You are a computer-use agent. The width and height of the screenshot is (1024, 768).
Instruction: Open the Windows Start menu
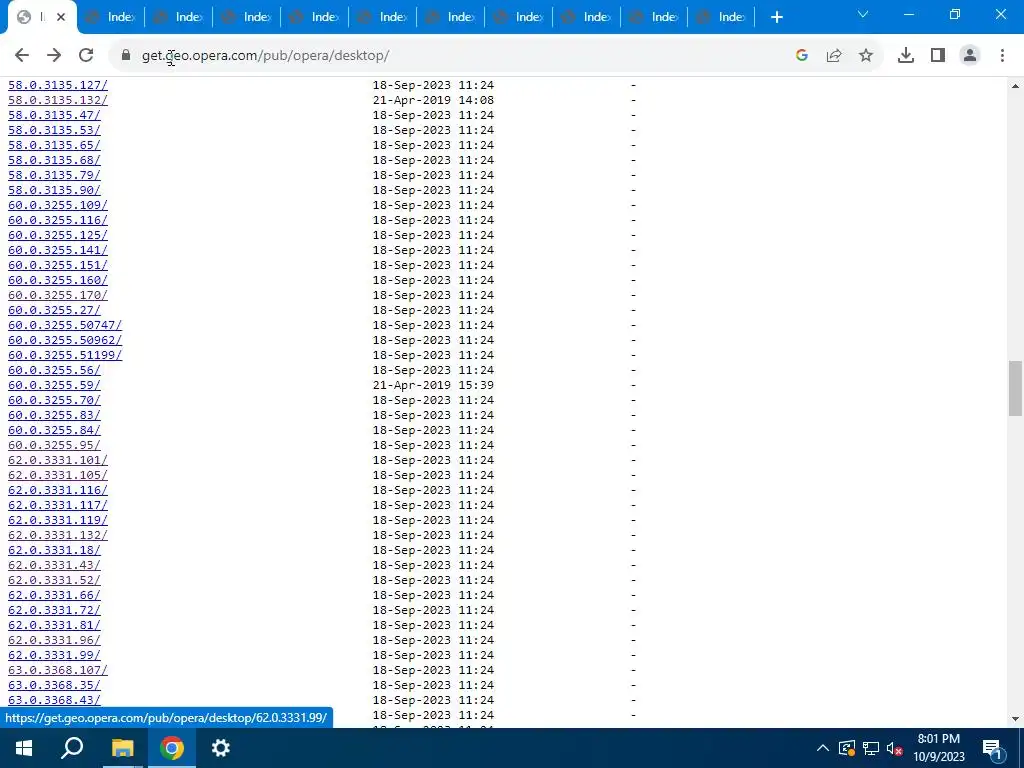[24, 748]
